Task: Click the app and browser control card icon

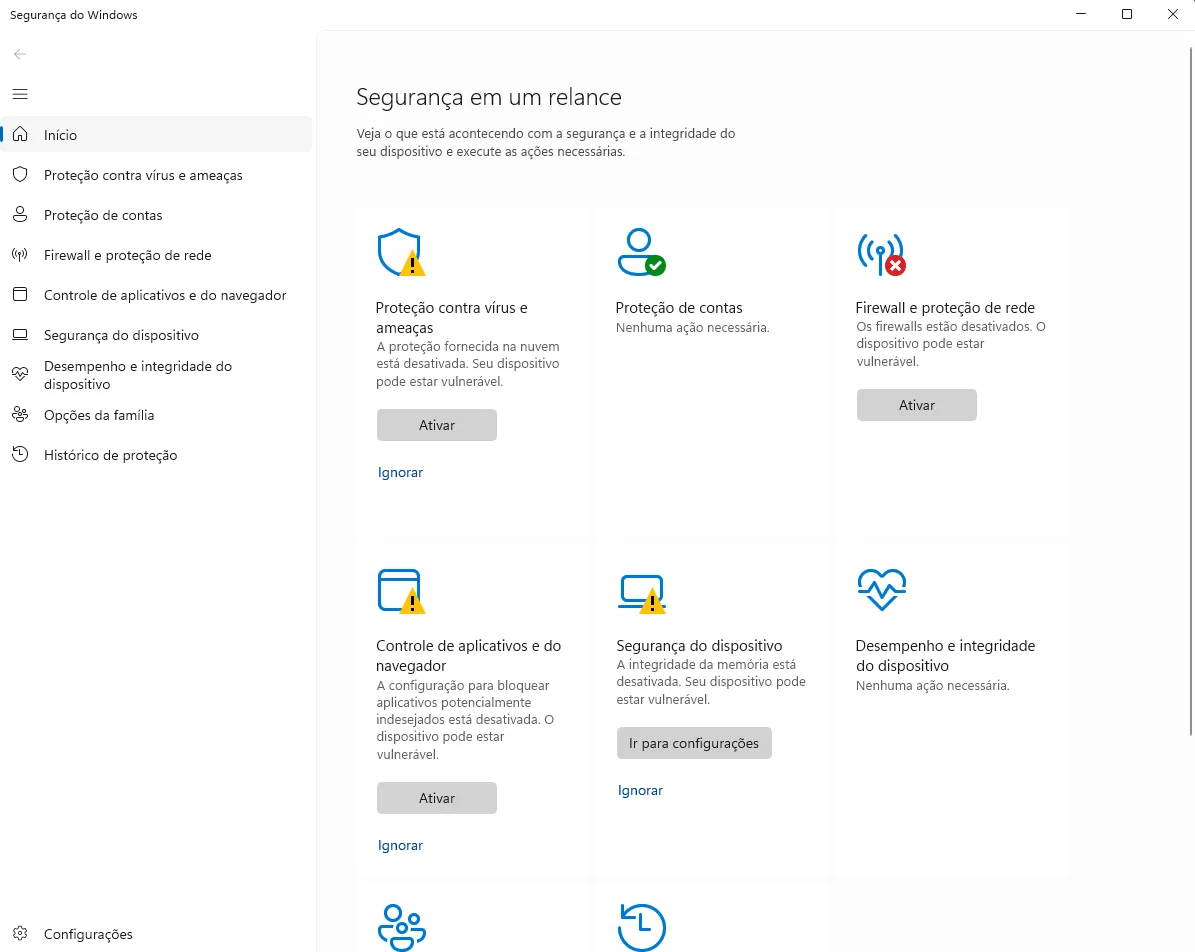Action: (401, 591)
